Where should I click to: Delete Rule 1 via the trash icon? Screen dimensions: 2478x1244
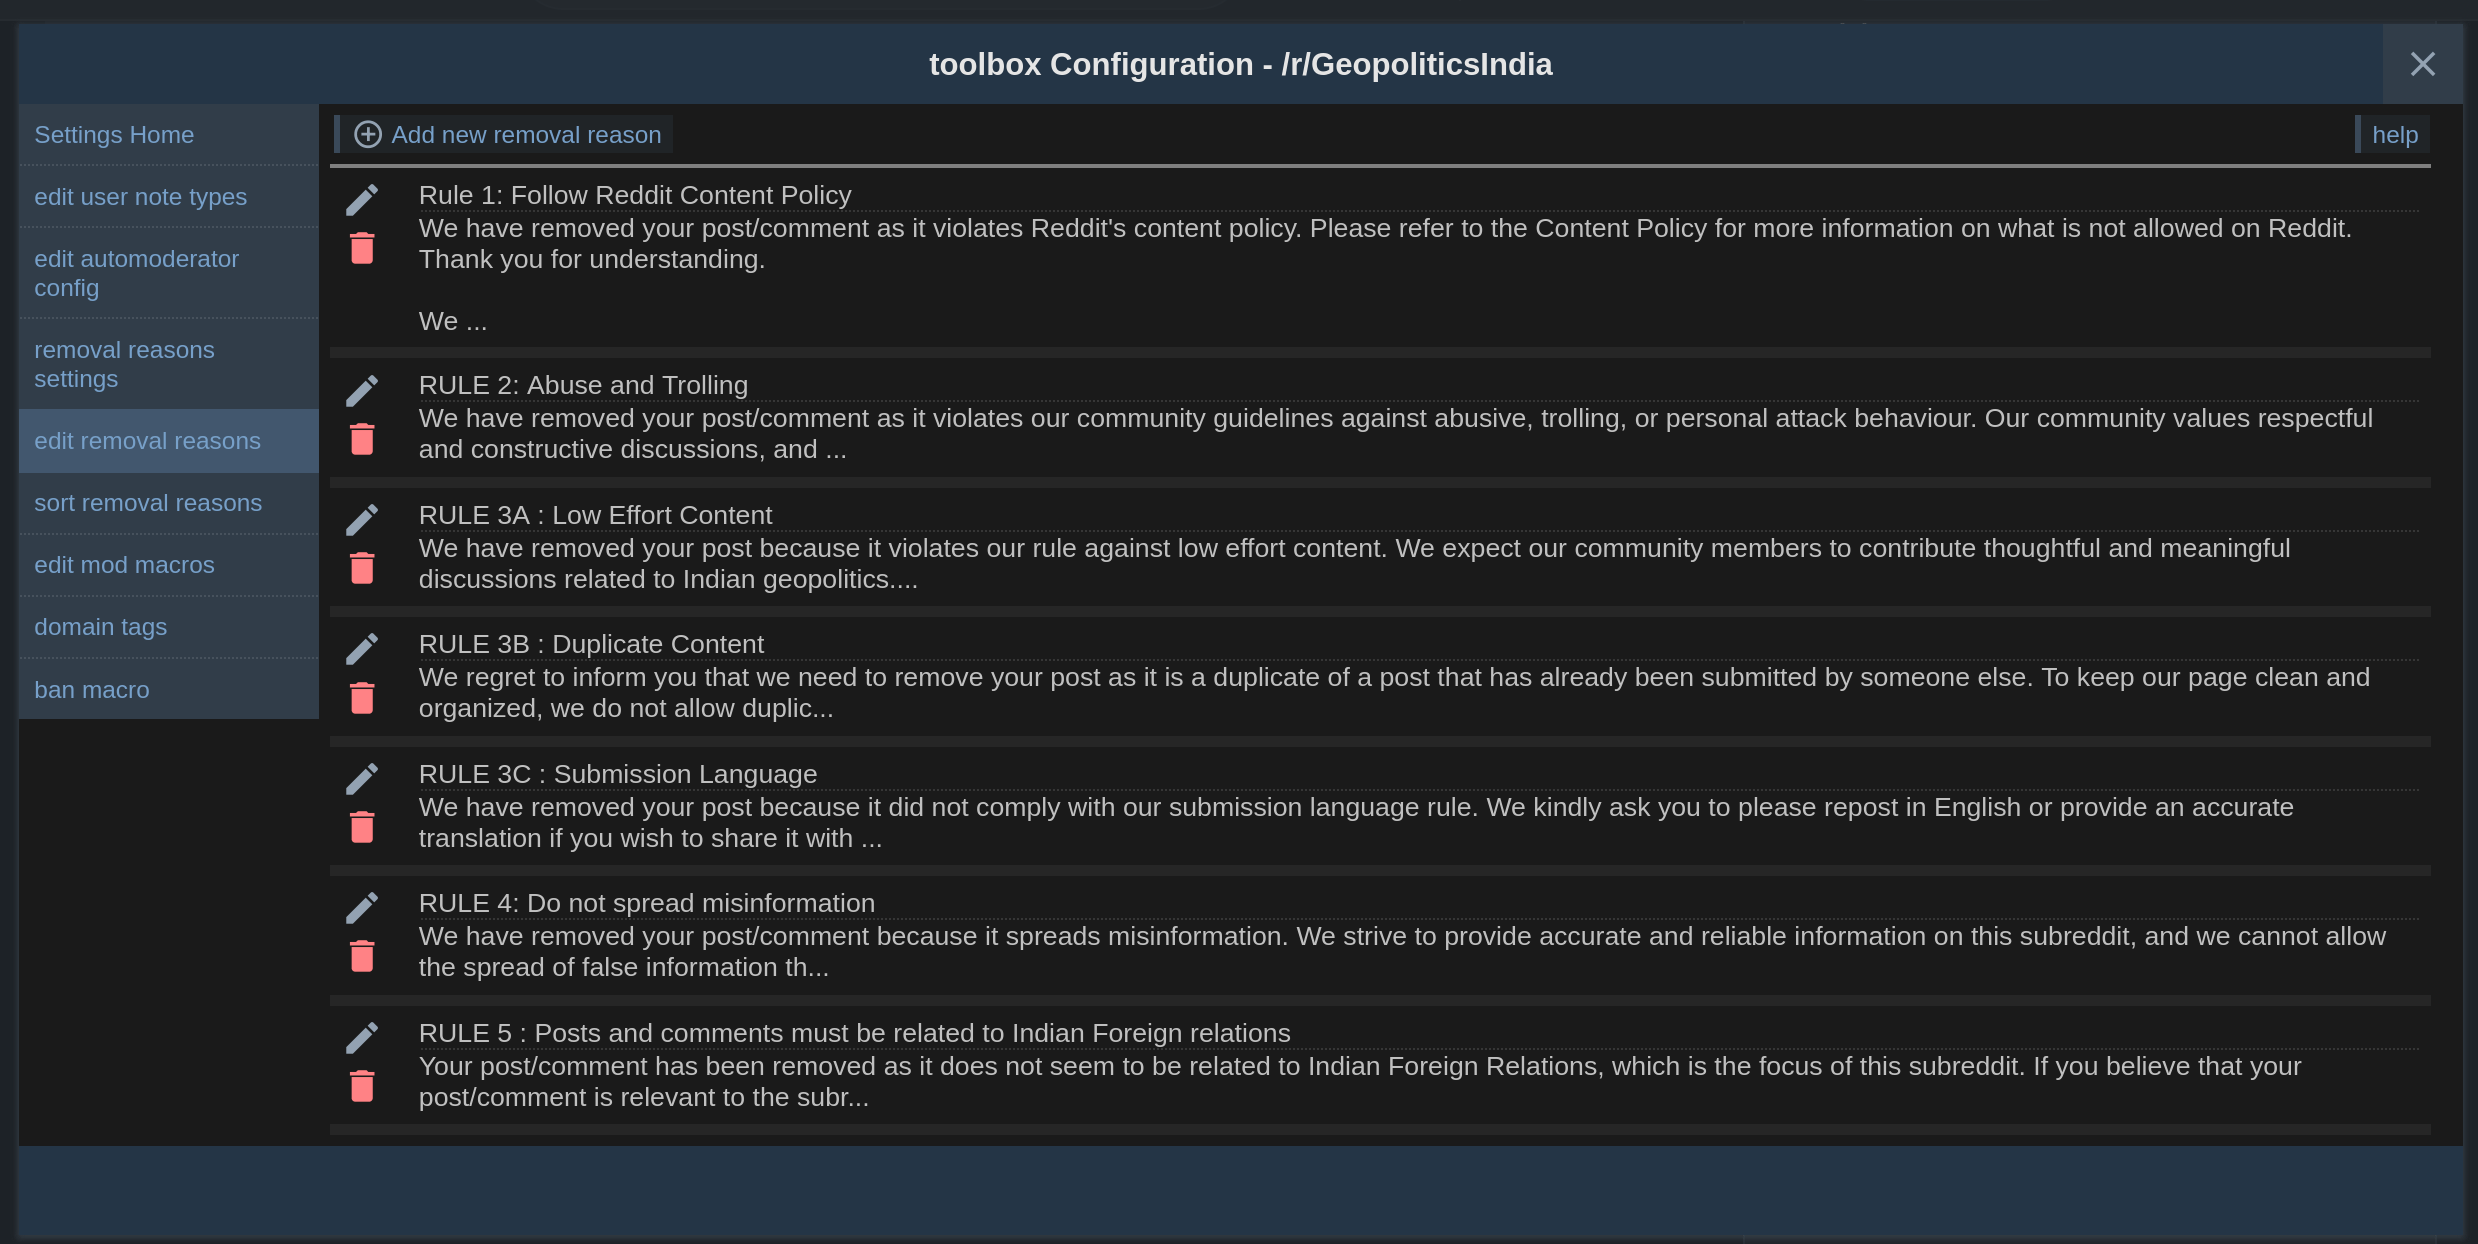[363, 249]
